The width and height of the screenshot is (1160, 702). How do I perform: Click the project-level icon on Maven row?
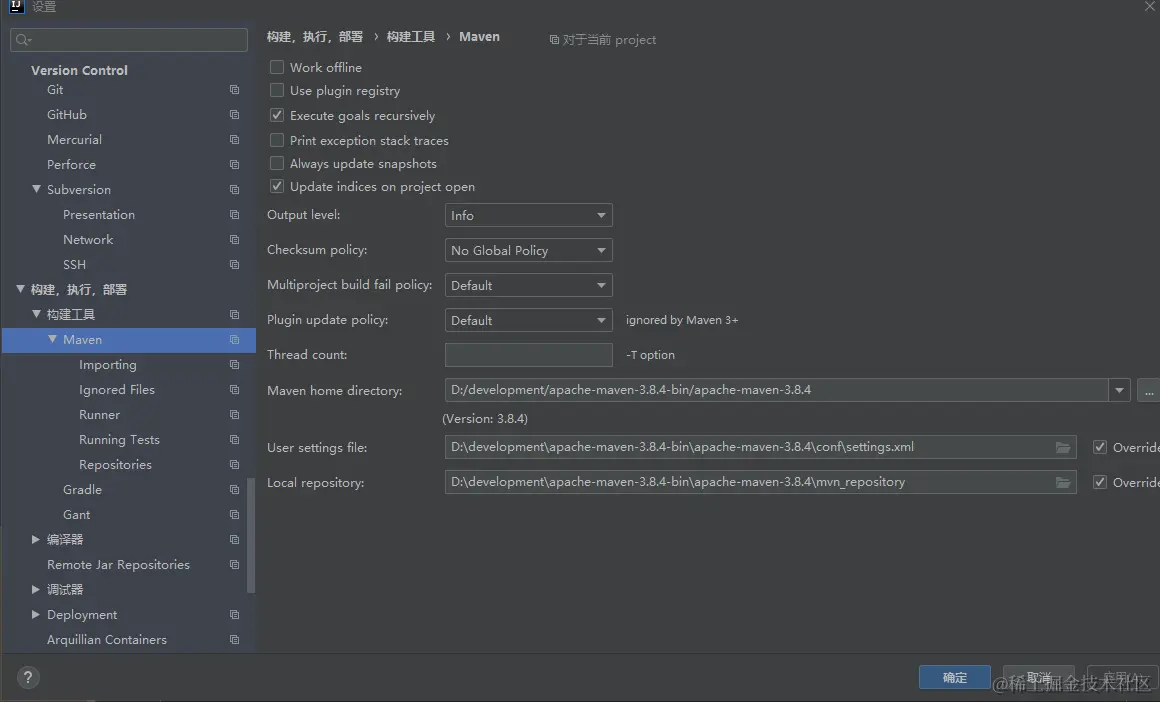click(235, 340)
